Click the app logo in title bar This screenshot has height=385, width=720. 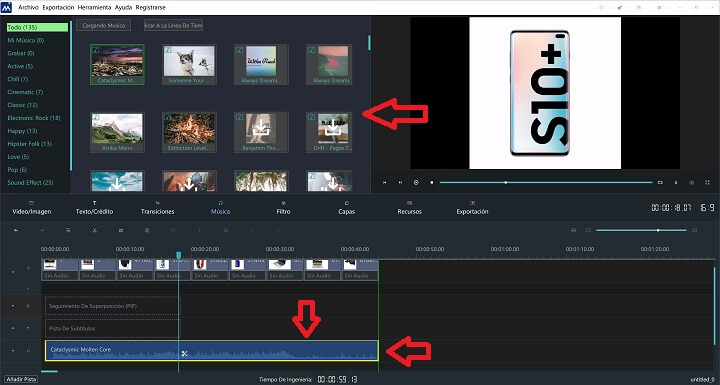click(6, 7)
